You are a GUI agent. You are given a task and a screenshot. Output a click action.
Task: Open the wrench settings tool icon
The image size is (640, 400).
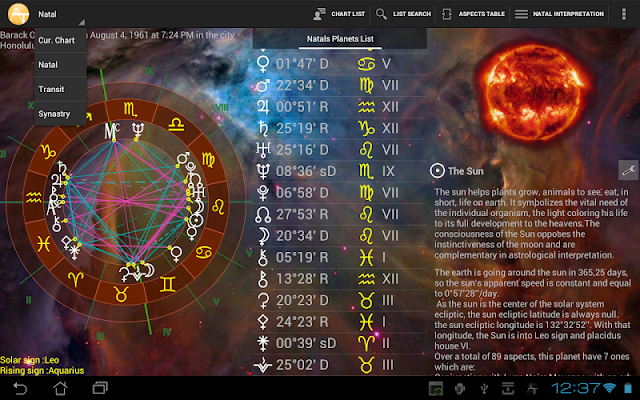point(628,170)
